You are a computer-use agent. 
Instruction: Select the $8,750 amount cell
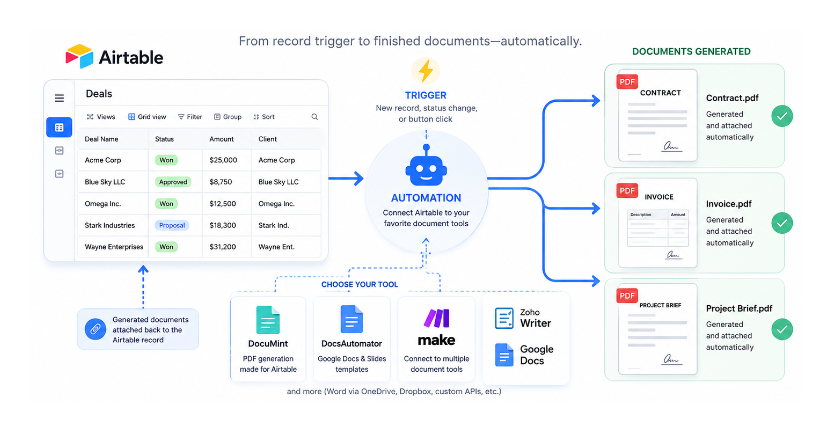tap(227, 182)
